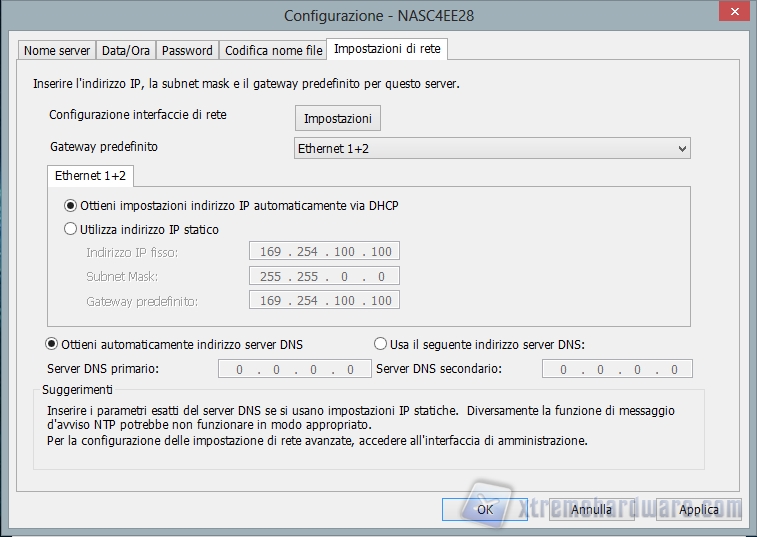The height and width of the screenshot is (537, 757).
Task: Click the Gateway predefinito IP address field
Action: click(x=324, y=300)
